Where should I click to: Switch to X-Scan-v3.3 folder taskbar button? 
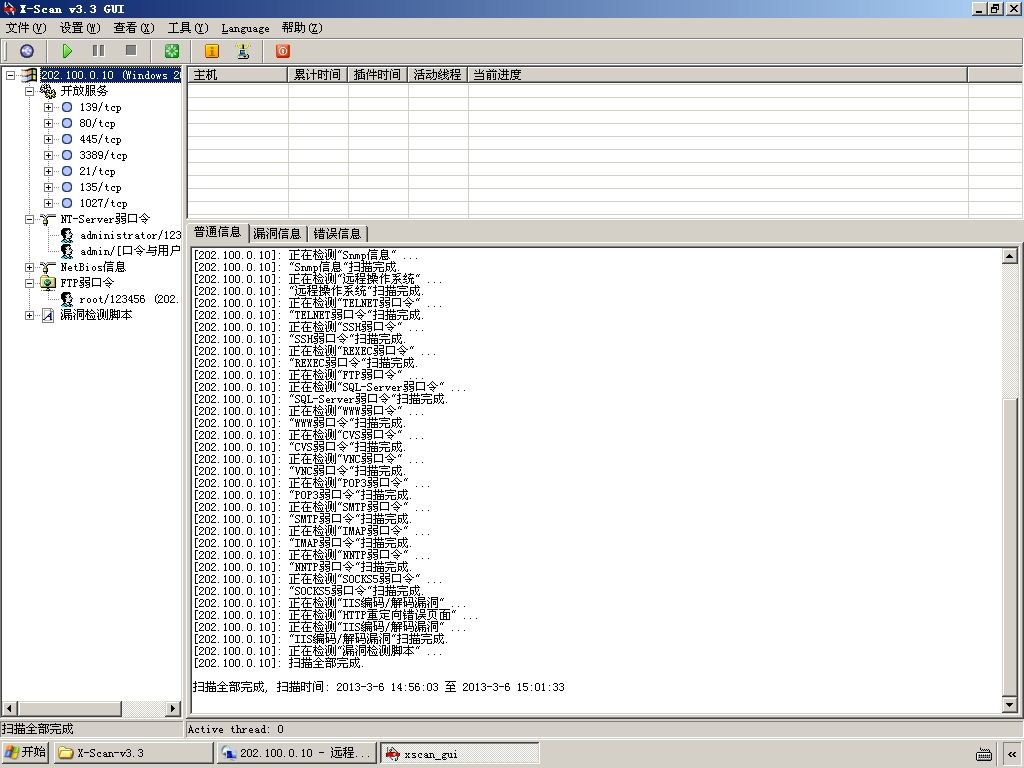point(133,753)
